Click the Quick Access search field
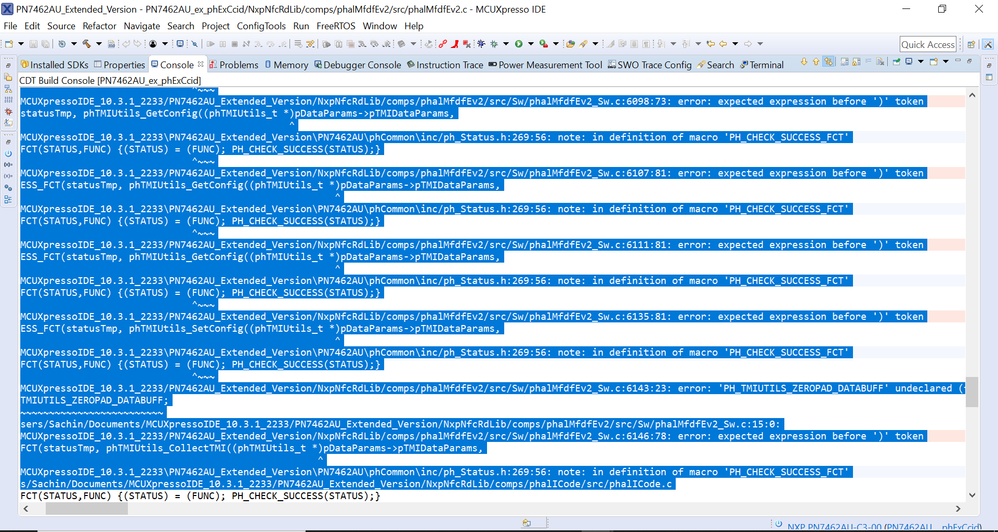Image resolution: width=998 pixels, height=532 pixels. coord(927,45)
